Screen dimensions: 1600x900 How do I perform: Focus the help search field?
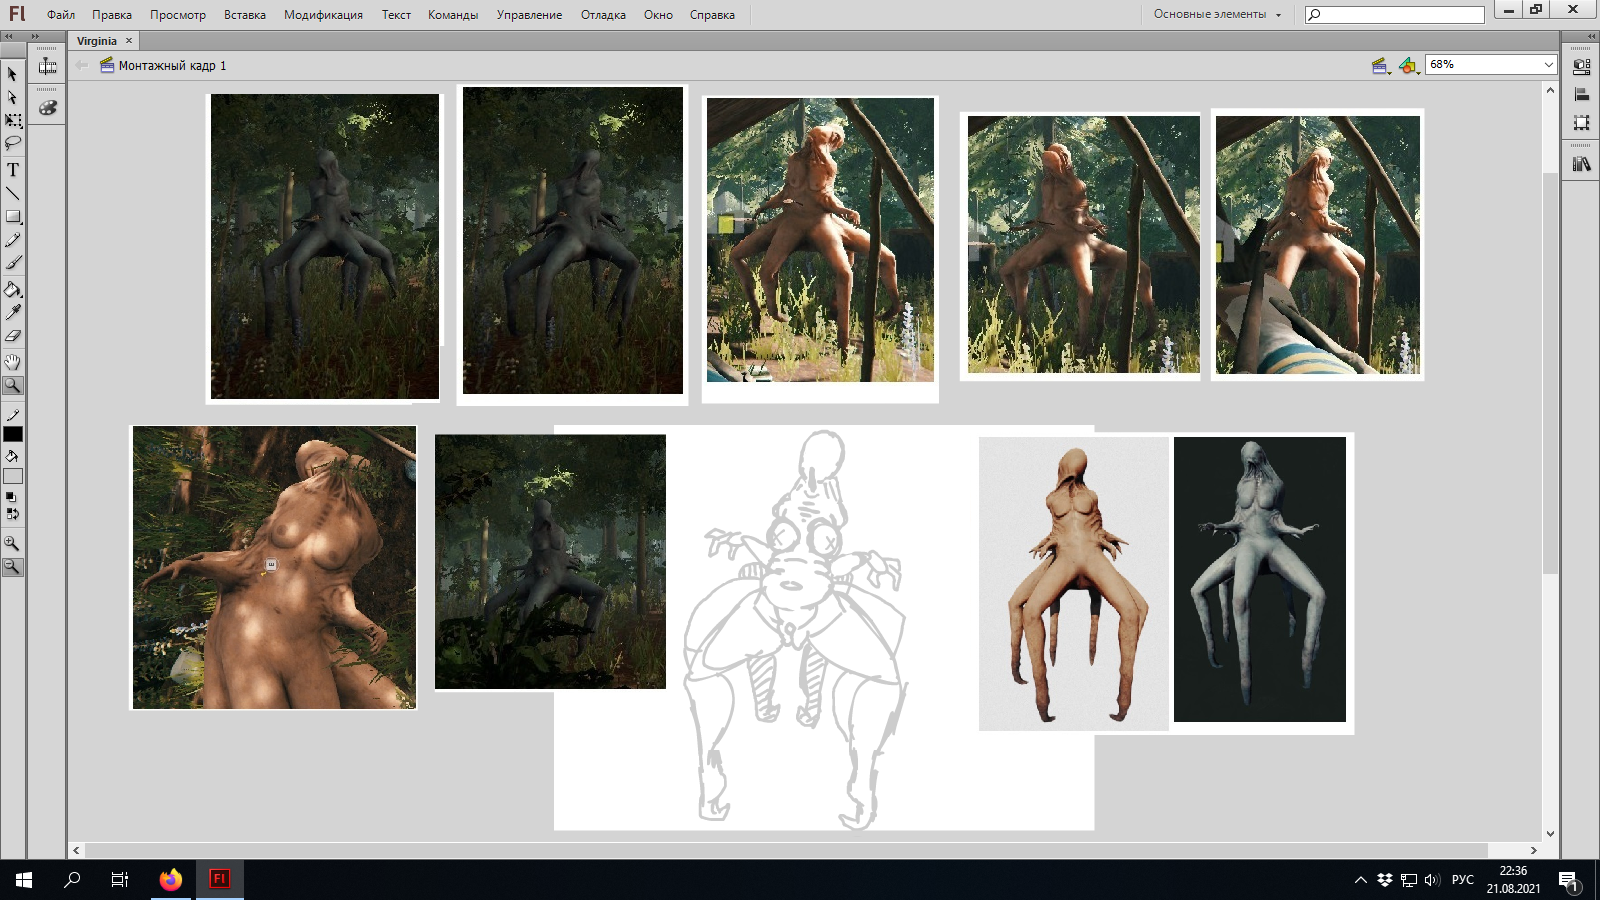(1395, 14)
